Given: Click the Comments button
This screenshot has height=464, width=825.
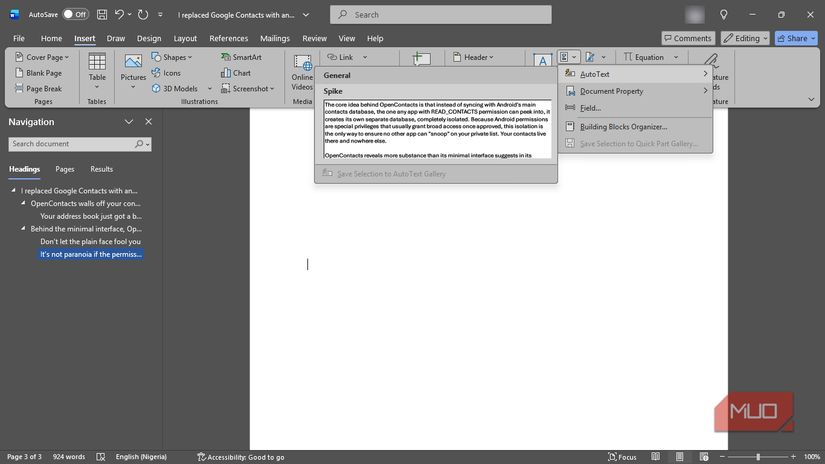Looking at the screenshot, I should pyautogui.click(x=688, y=38).
